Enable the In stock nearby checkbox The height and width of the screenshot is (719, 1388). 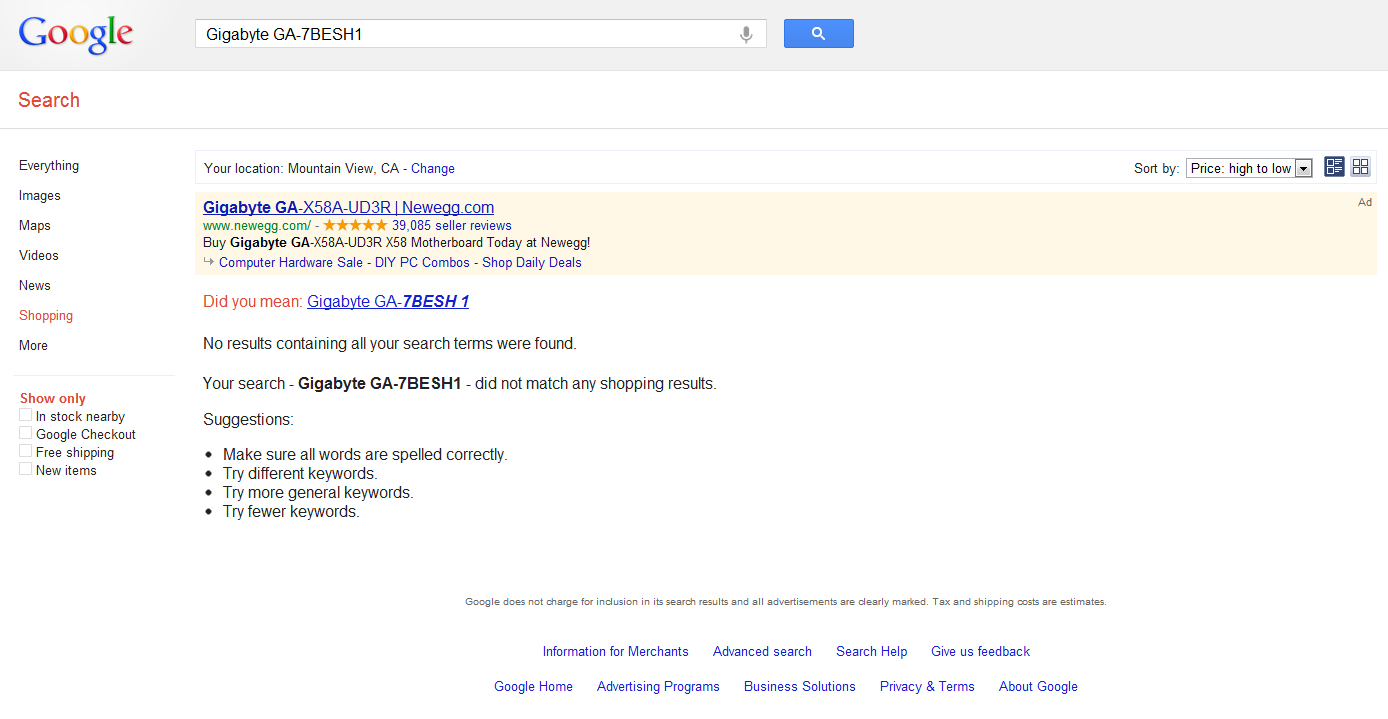pos(26,415)
